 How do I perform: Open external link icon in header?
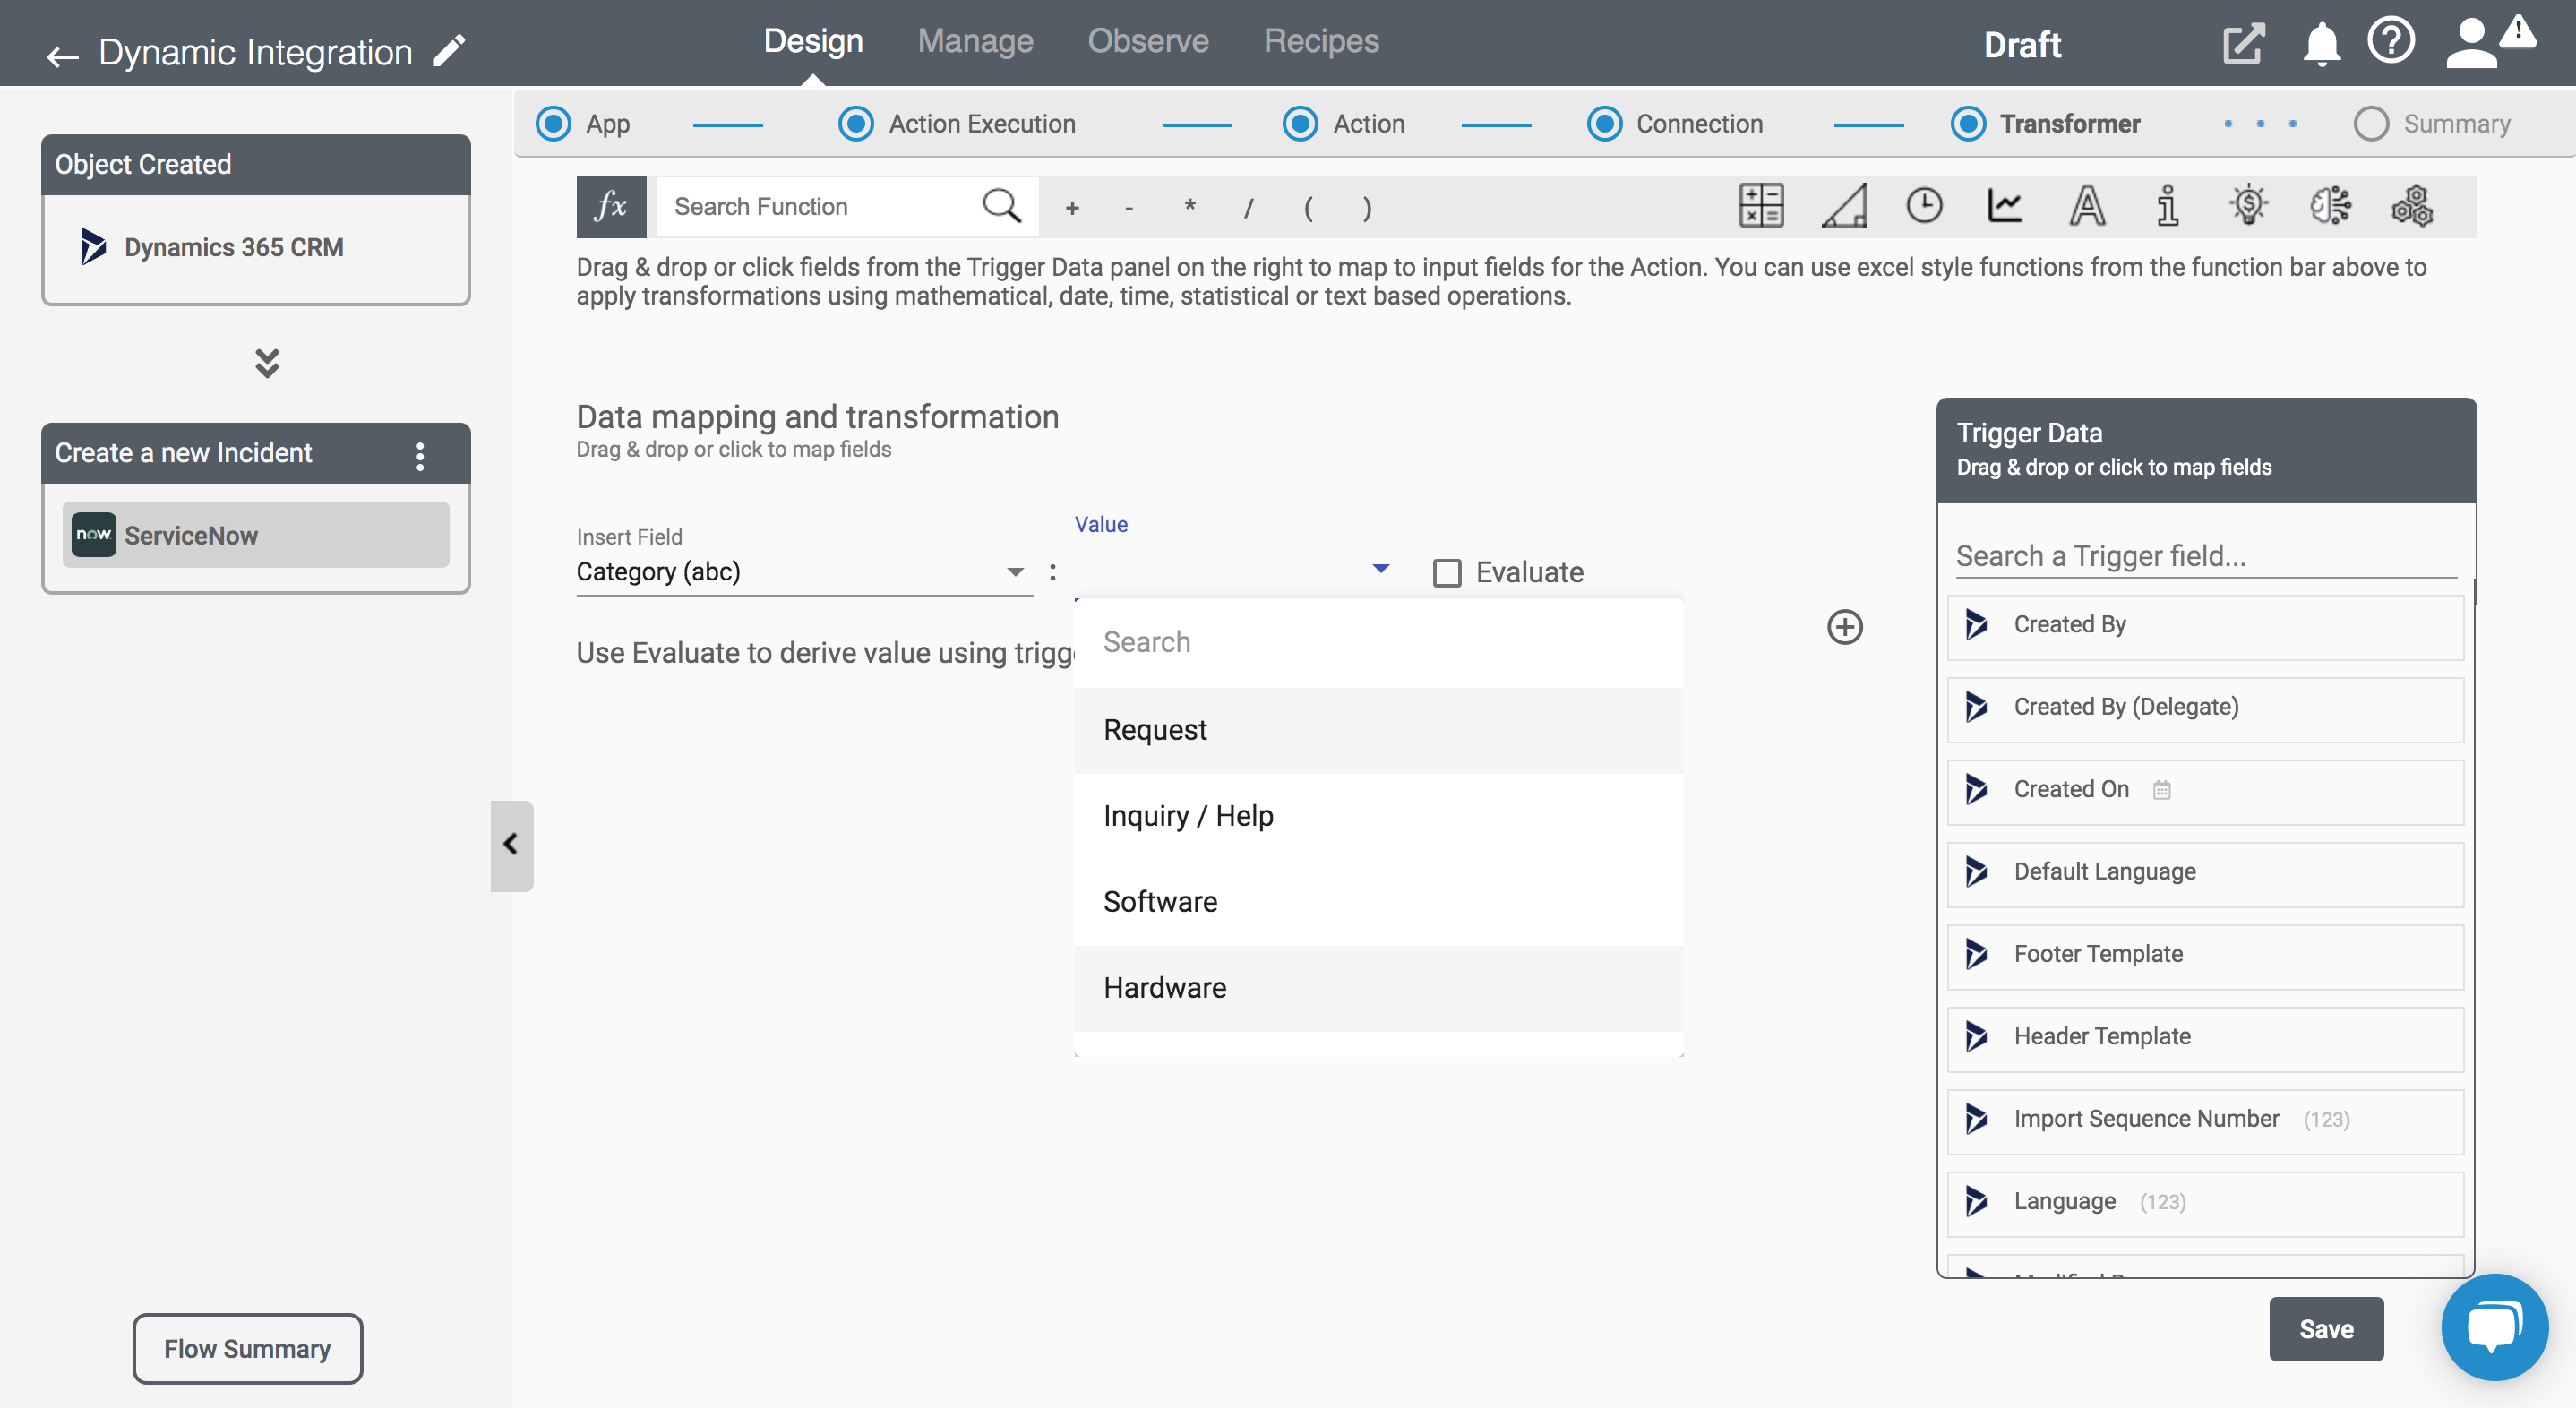[2244, 44]
